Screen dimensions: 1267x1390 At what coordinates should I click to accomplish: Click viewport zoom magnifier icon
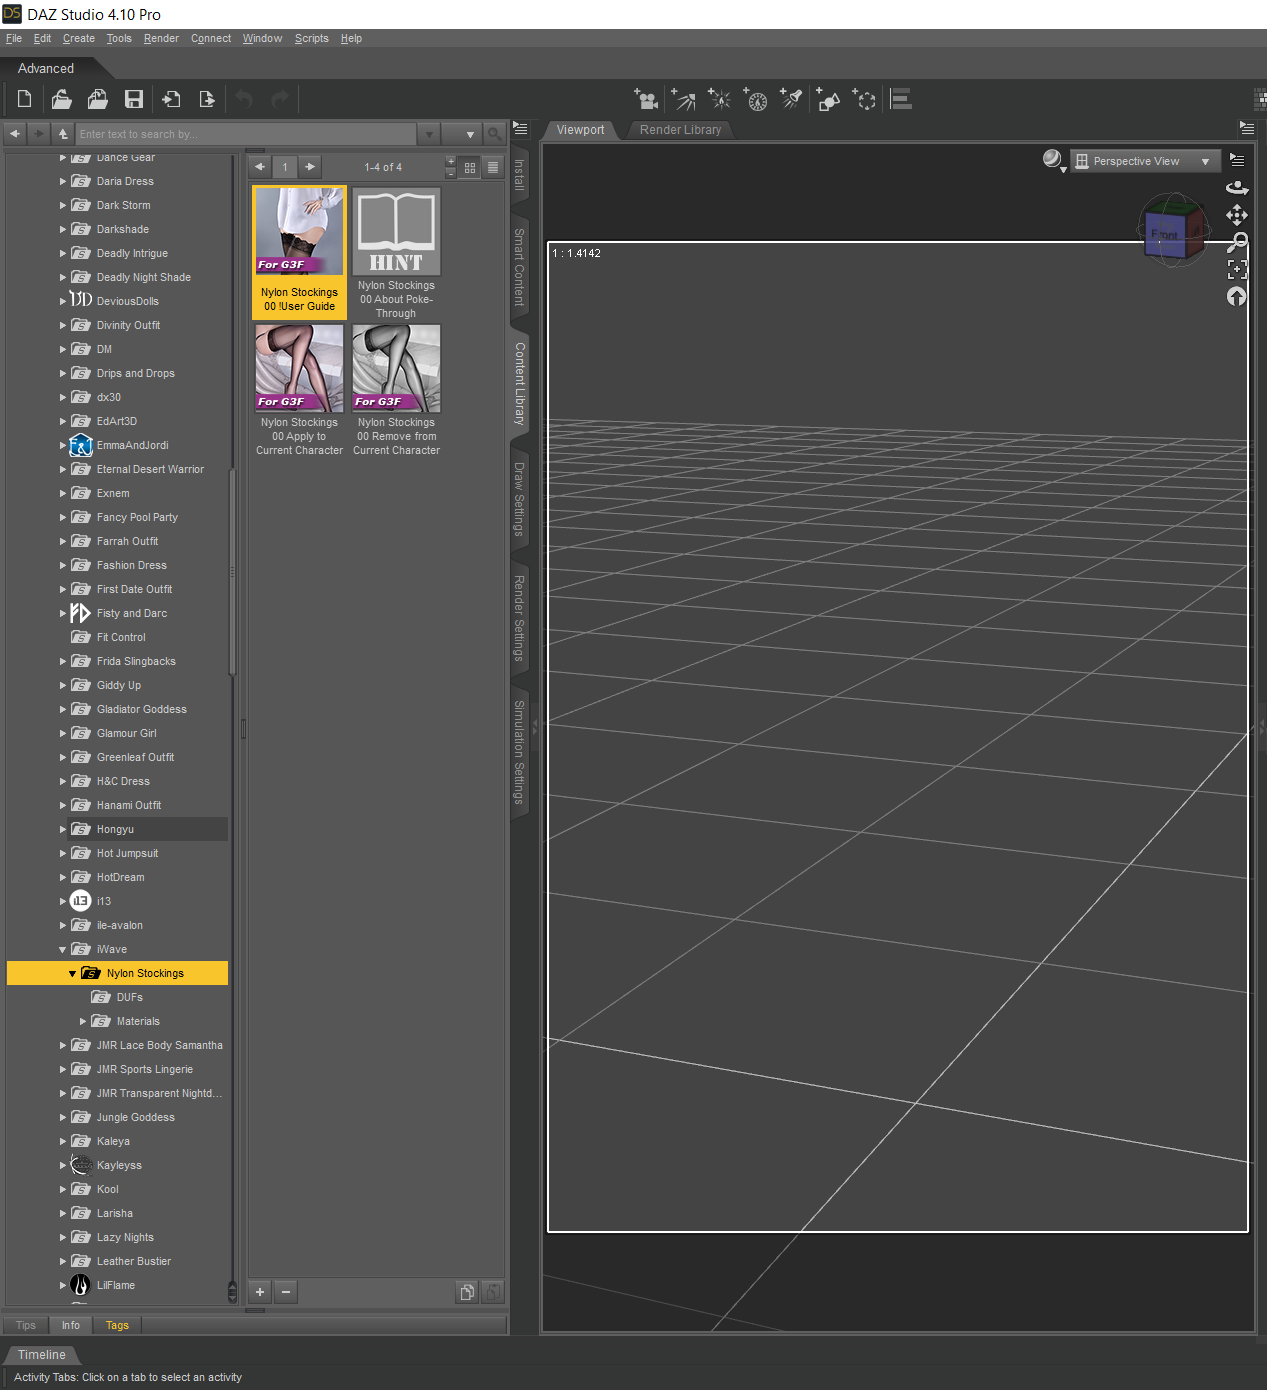coord(1237,242)
